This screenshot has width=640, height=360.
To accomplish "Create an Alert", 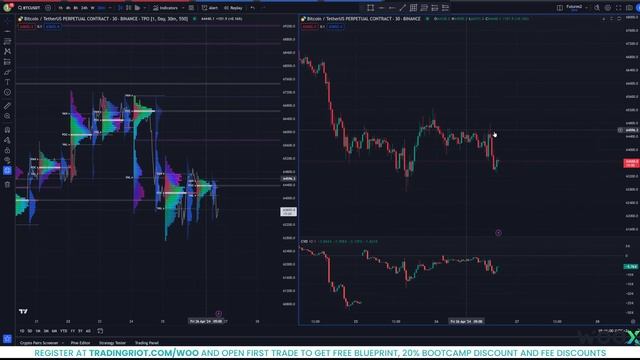I will point(210,8).
